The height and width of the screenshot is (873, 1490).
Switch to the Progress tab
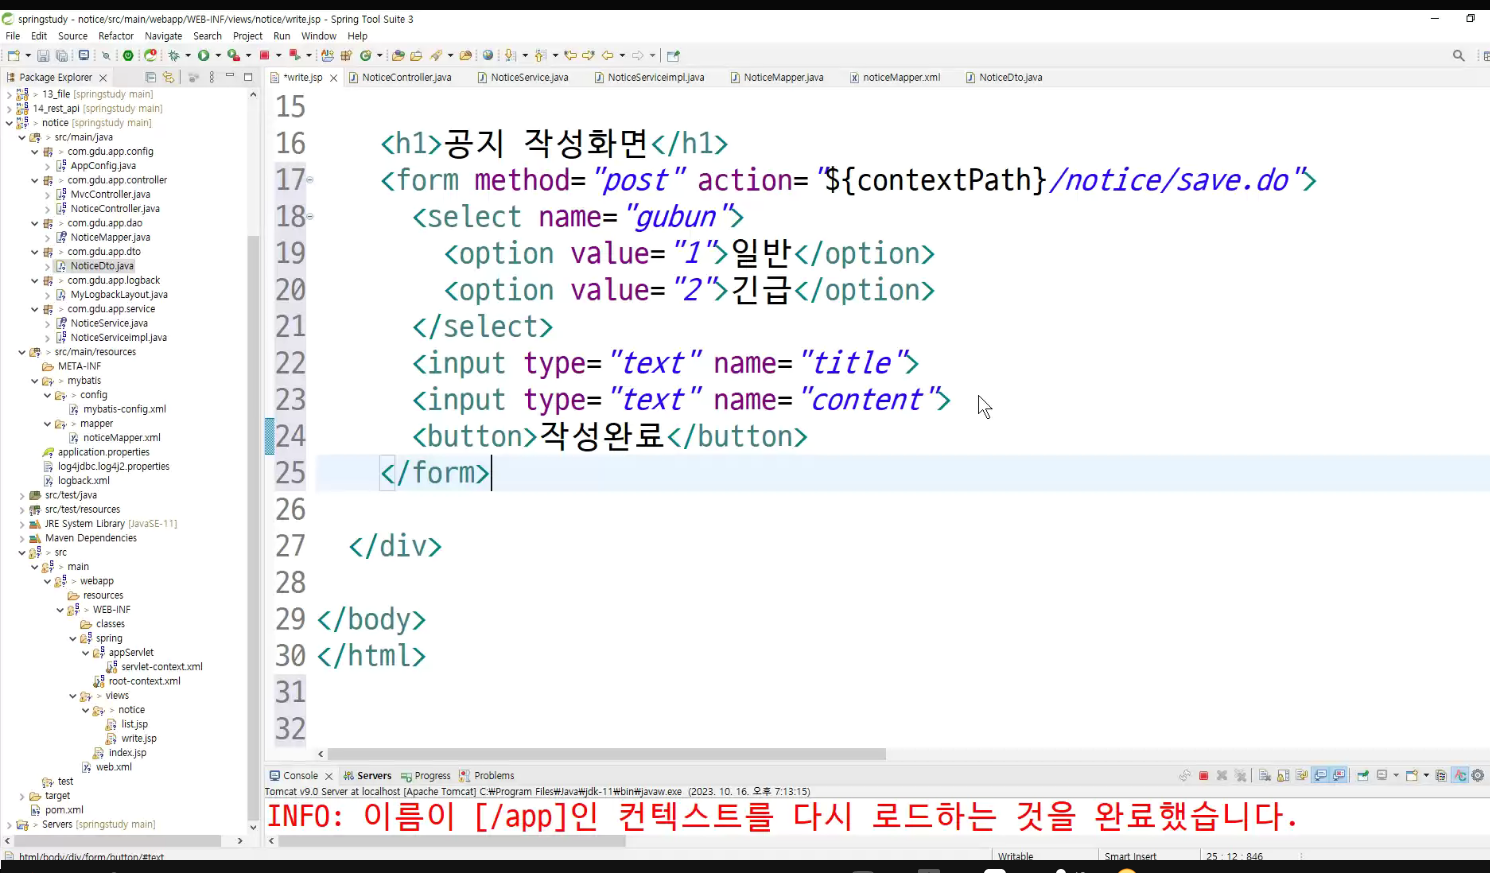tap(425, 775)
